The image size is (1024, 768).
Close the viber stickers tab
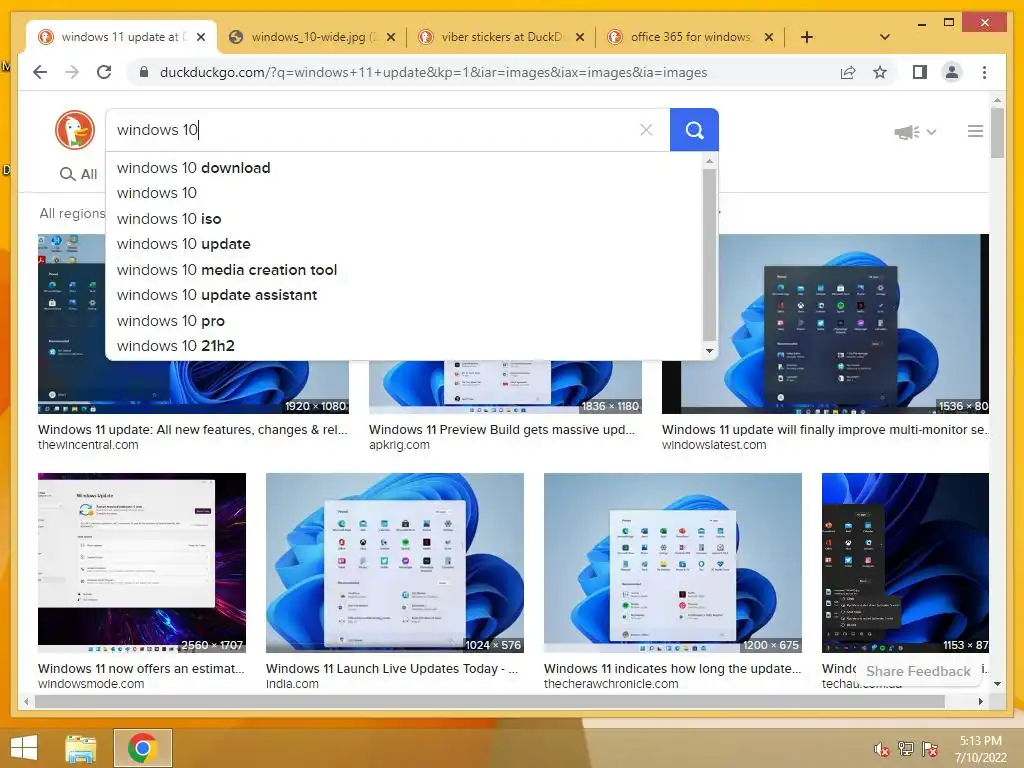click(x=579, y=37)
